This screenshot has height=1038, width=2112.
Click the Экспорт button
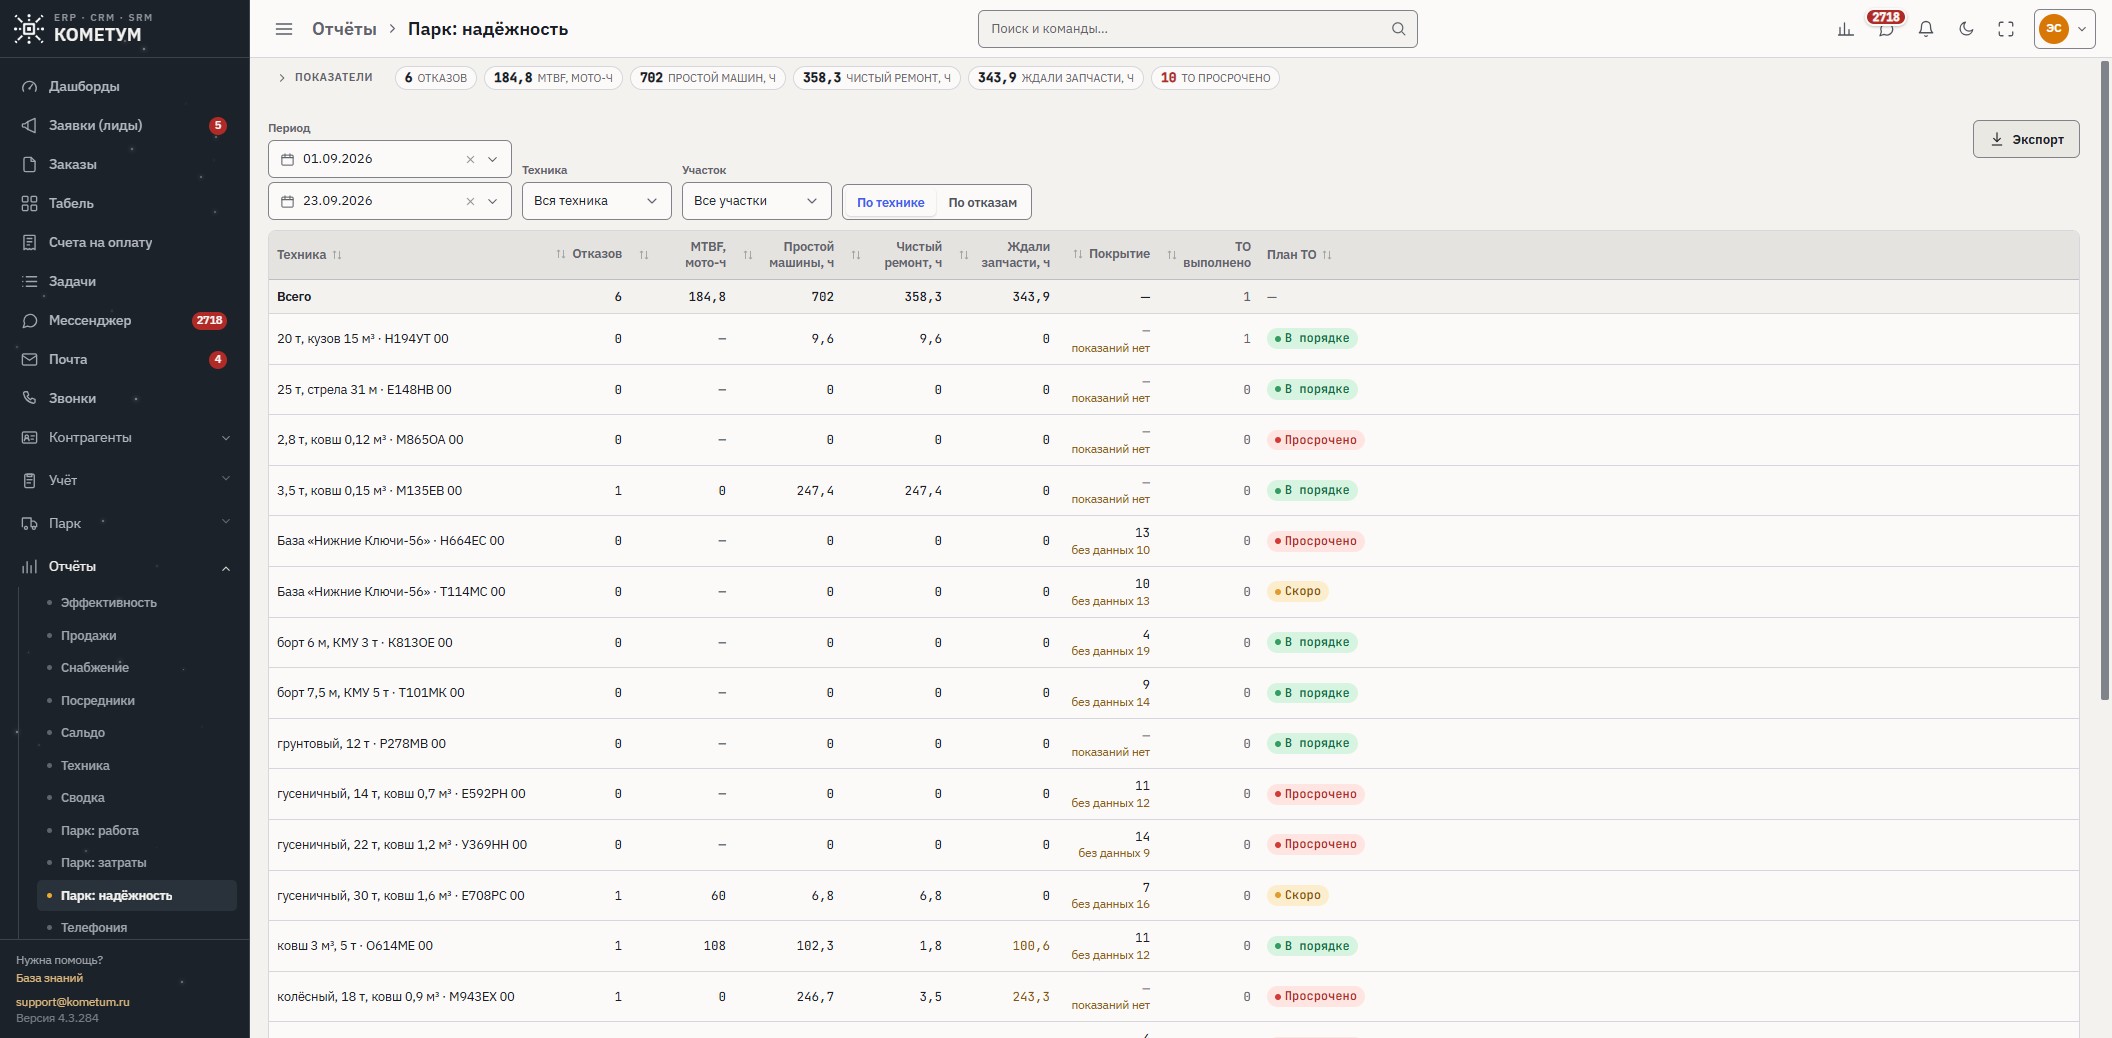[x=2025, y=139]
